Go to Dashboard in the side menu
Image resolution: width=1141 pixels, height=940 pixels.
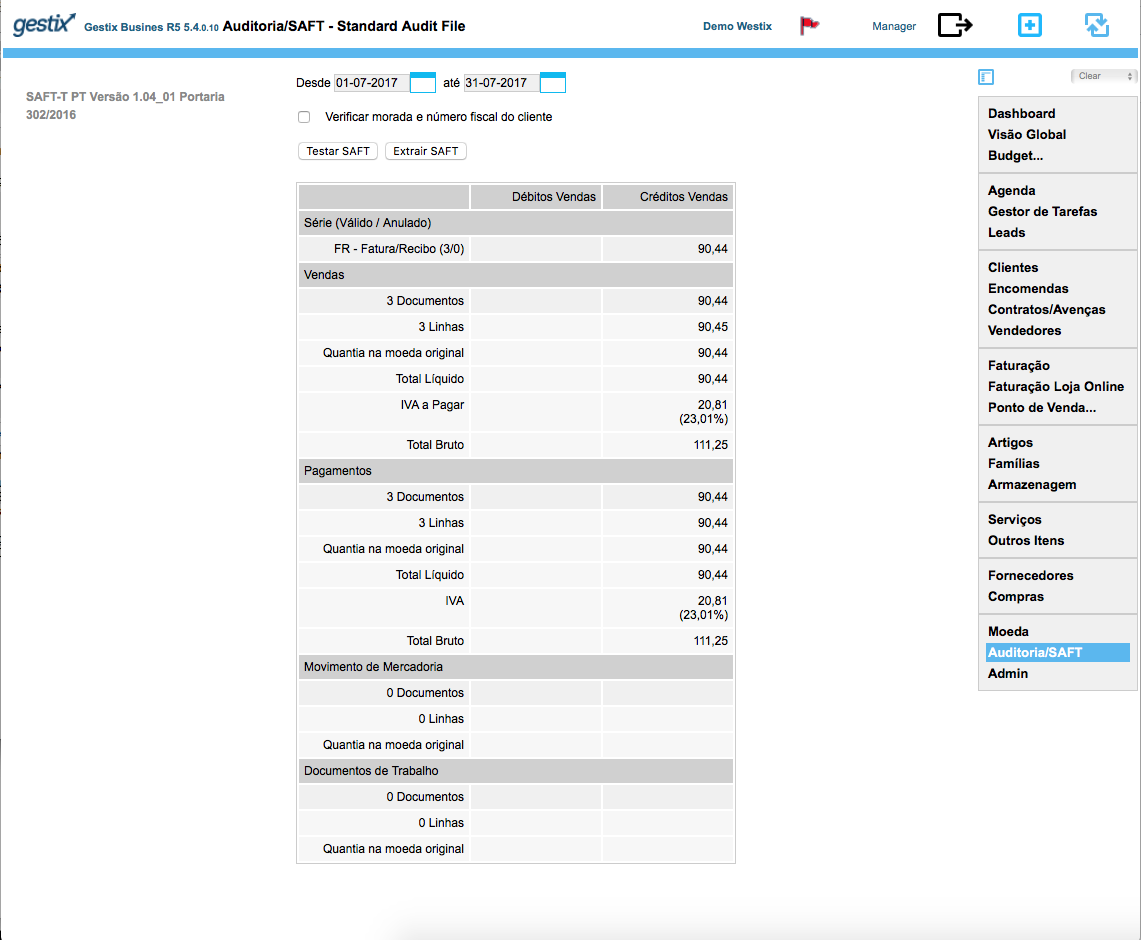tap(1021, 114)
